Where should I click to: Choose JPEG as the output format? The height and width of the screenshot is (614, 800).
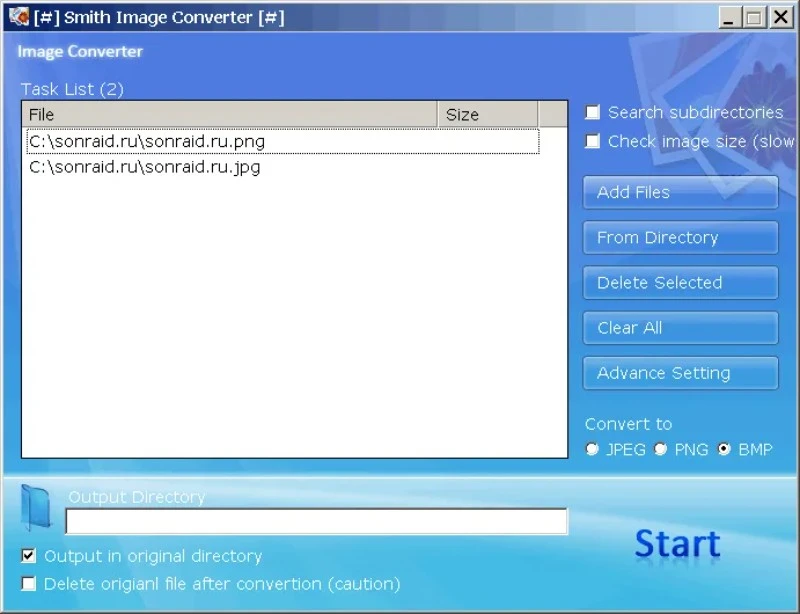pos(592,449)
